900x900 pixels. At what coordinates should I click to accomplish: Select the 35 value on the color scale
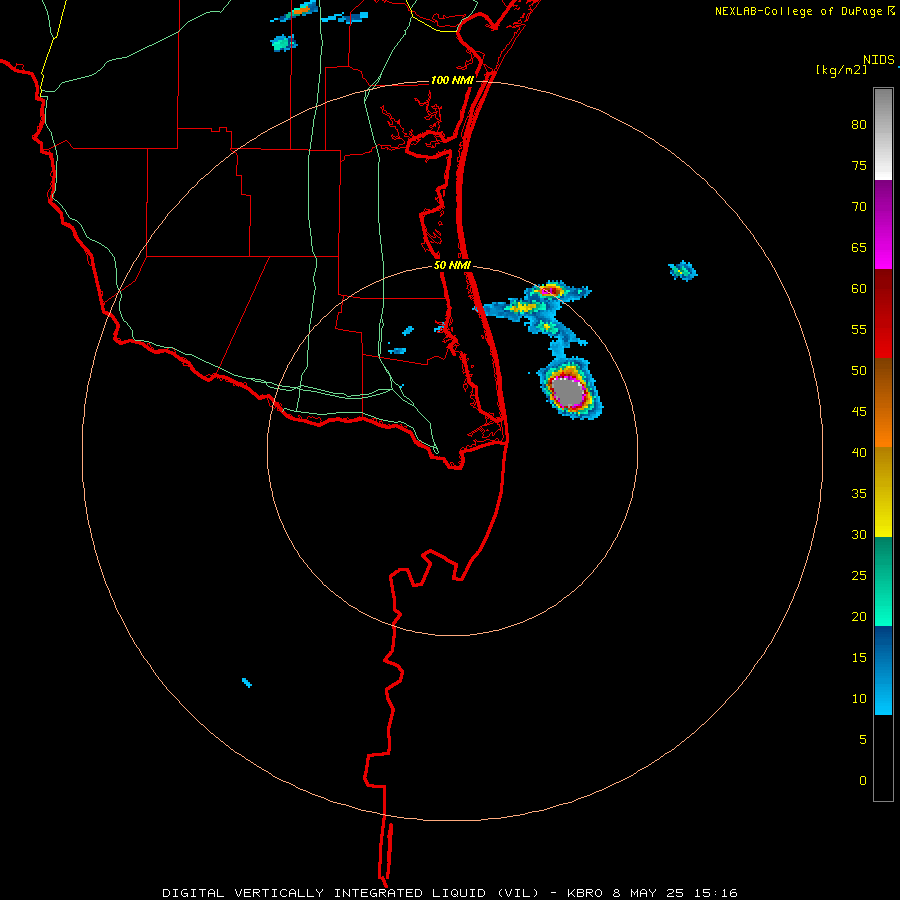(859, 494)
